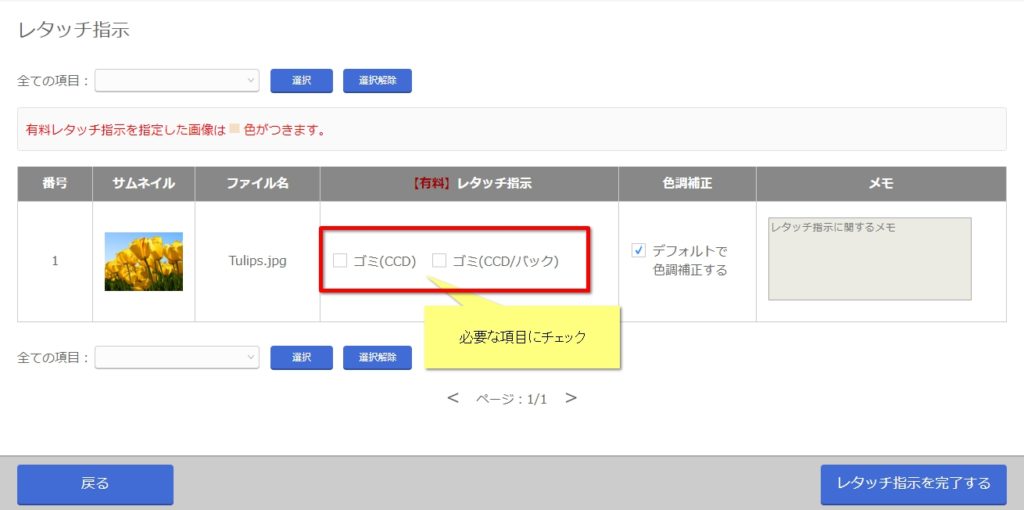1024x510 pixels.
Task: Click the 戻る button
Action: click(x=95, y=484)
